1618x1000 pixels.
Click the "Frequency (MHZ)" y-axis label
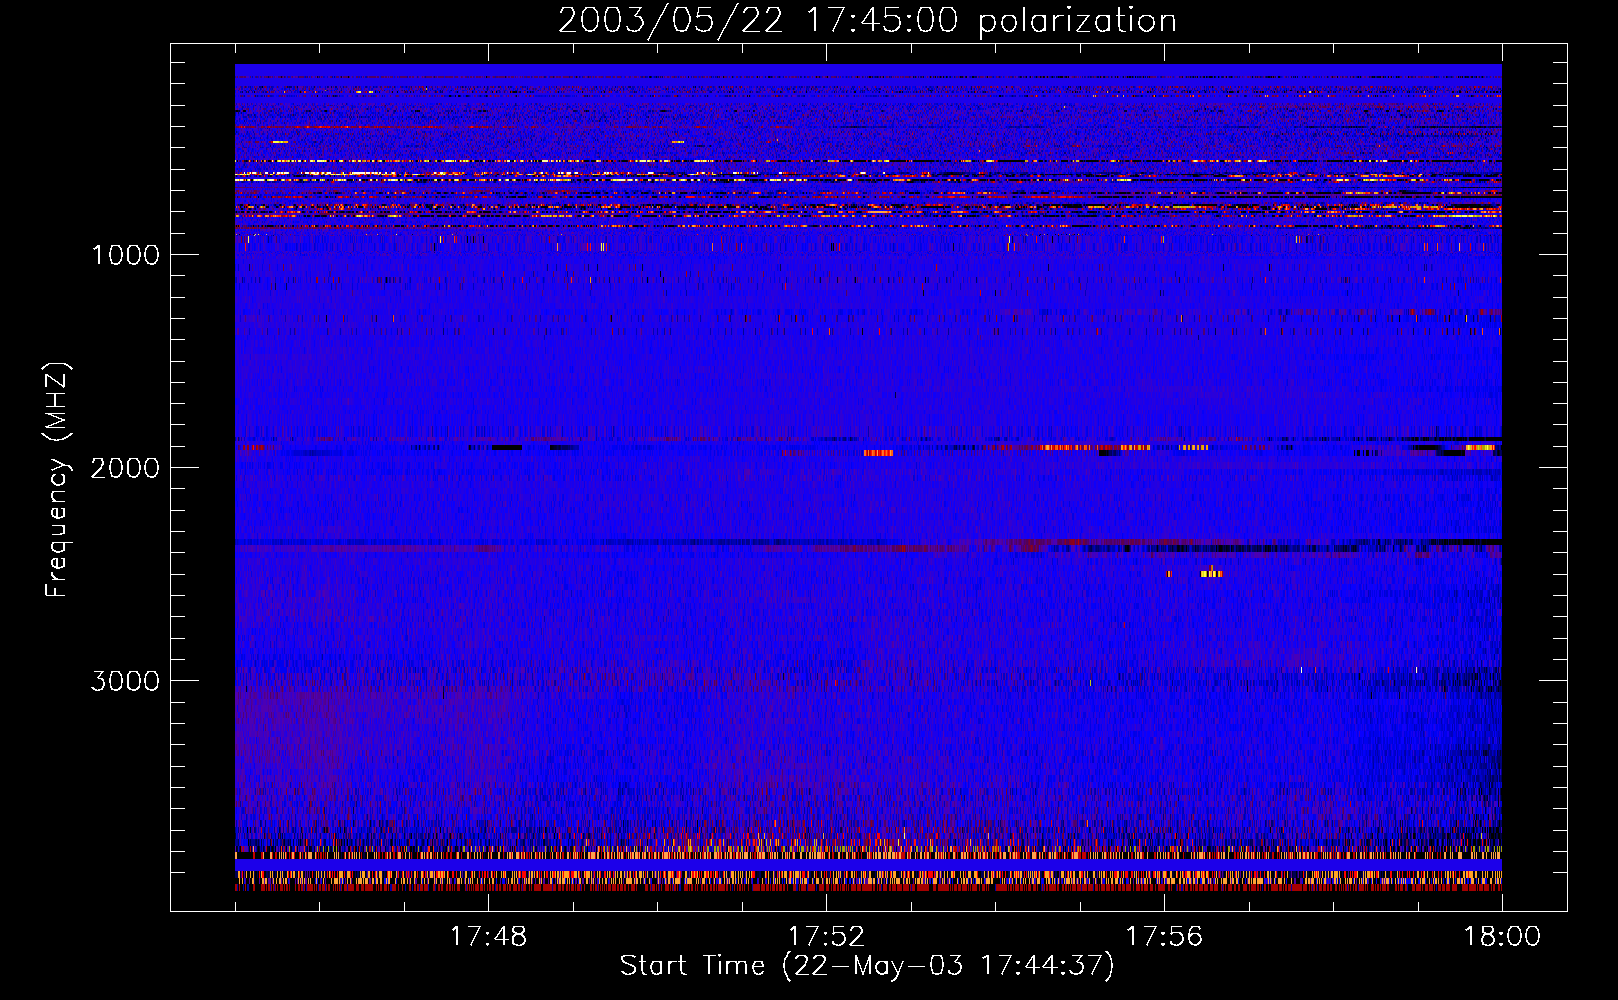58,480
